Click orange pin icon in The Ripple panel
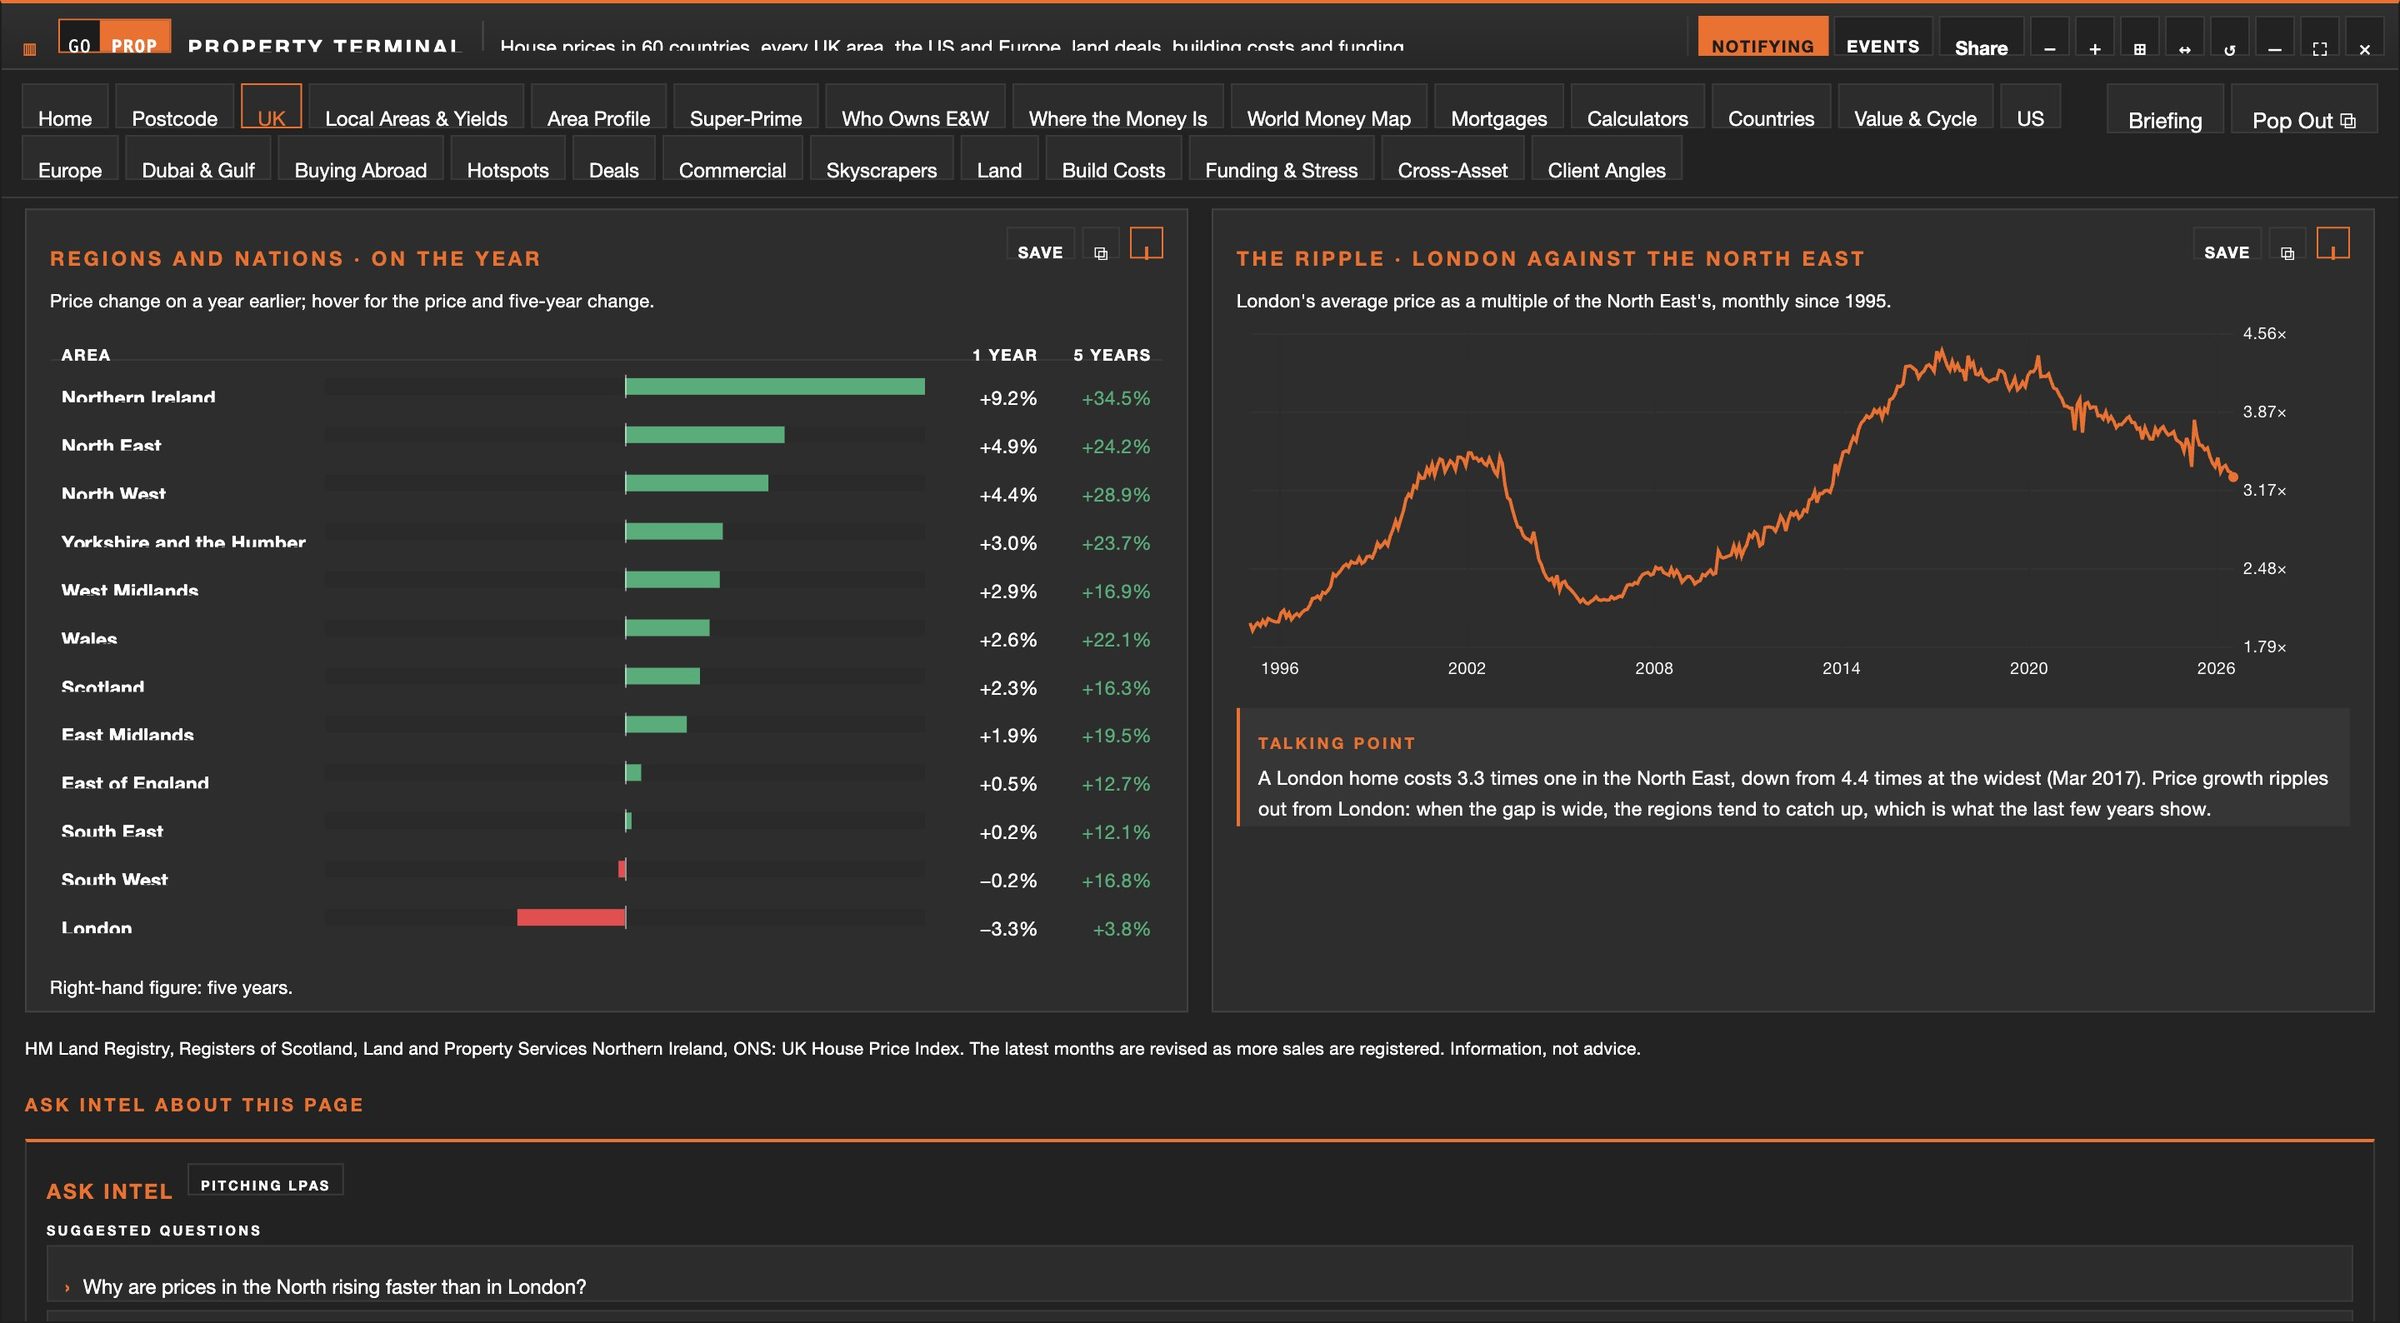This screenshot has width=2400, height=1323. pyautogui.click(x=2333, y=243)
